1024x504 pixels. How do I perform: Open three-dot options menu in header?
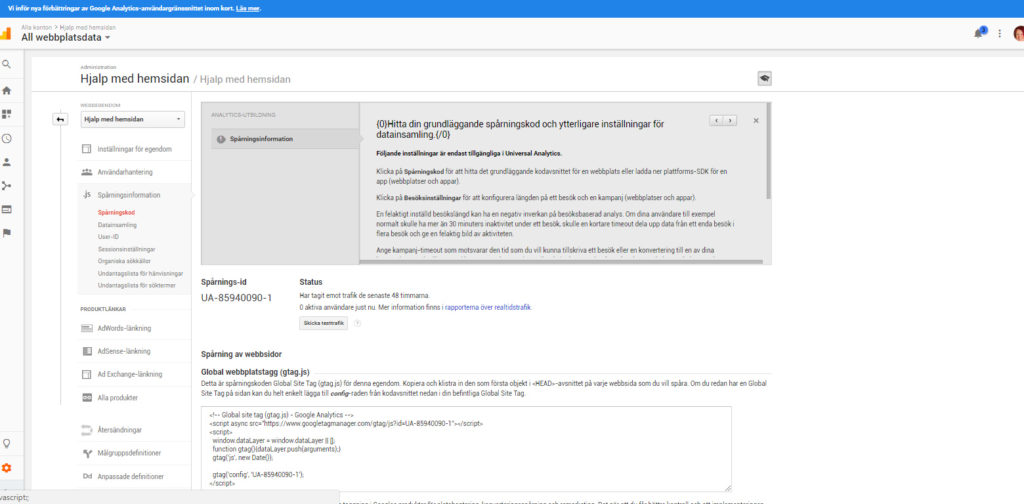(x=999, y=33)
